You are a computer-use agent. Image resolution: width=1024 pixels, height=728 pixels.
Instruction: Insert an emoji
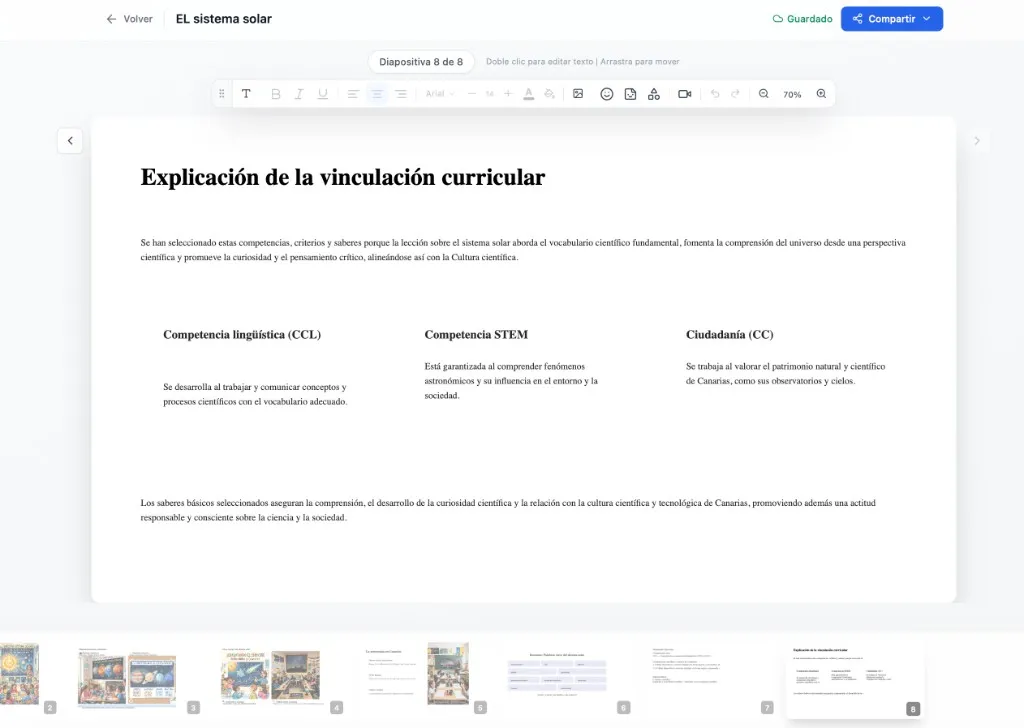click(x=607, y=94)
